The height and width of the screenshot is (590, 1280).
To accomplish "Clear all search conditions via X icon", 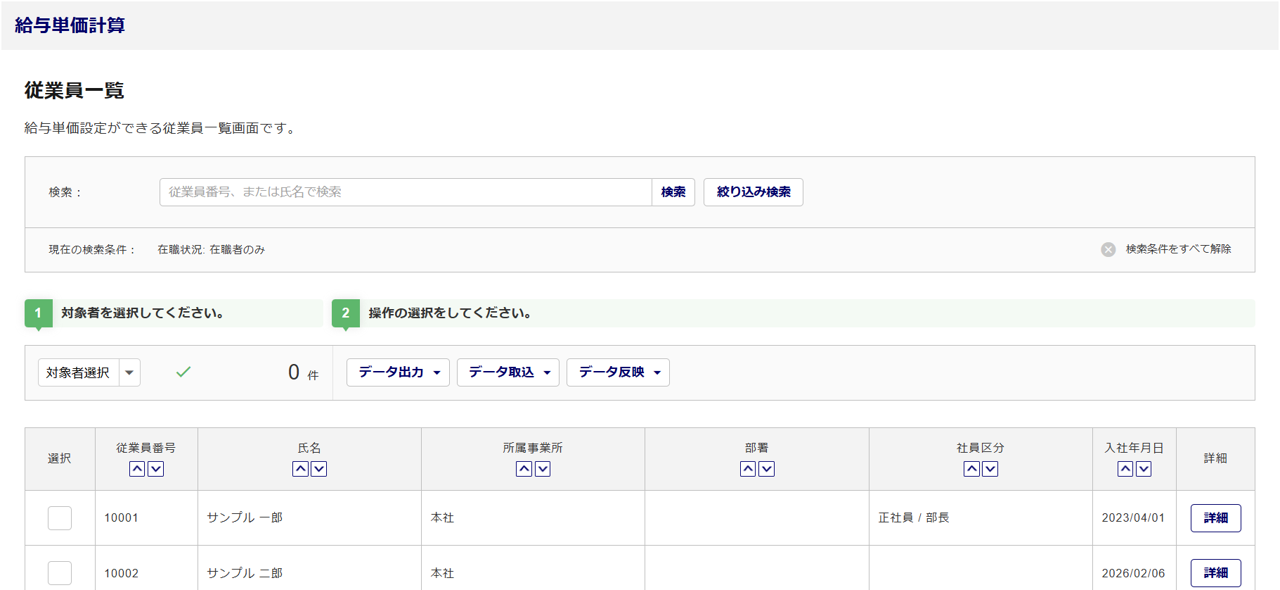I will [x=1108, y=250].
